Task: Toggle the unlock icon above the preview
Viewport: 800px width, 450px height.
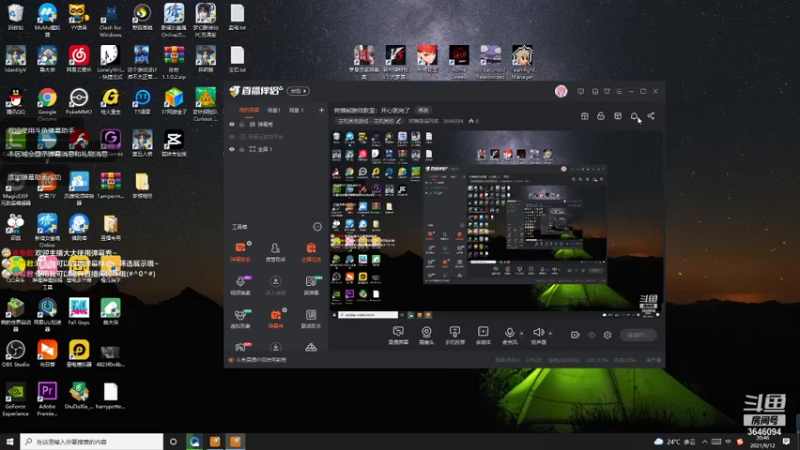Action: [x=601, y=116]
